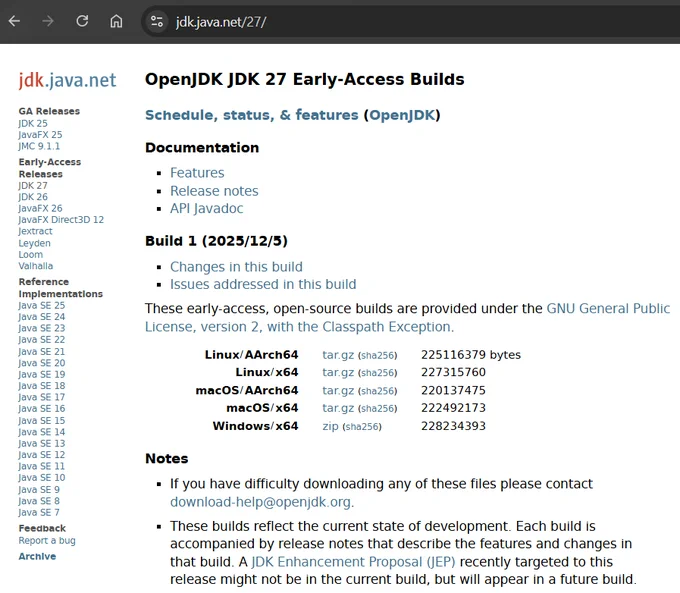Download Windows/x64 zip build
Image resolution: width=680 pixels, height=593 pixels.
[x=330, y=426]
